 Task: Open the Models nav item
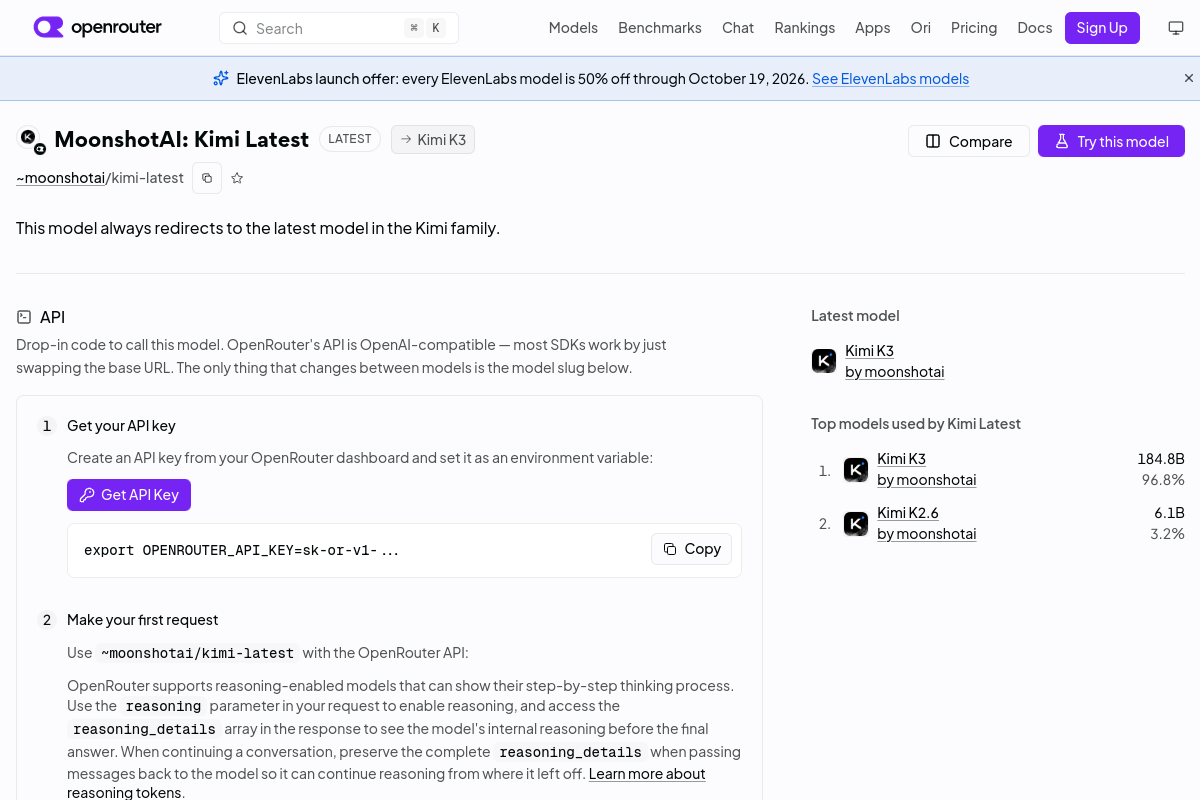coord(573,28)
